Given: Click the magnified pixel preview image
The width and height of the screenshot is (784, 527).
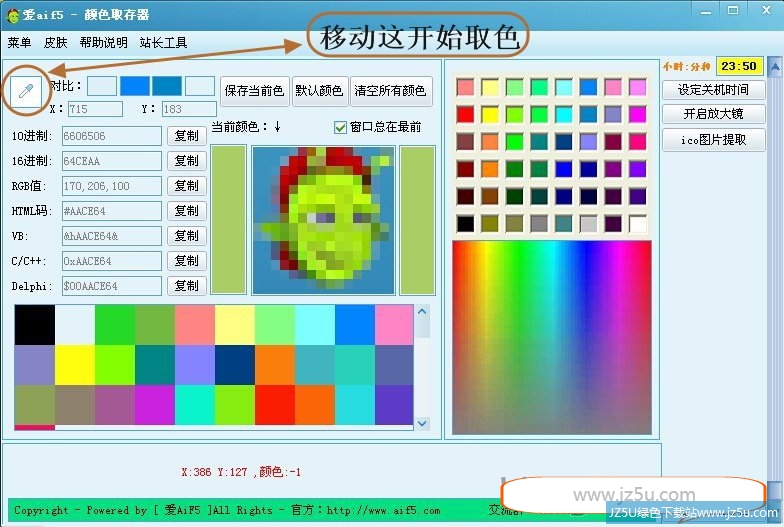Looking at the screenshot, I should (324, 220).
